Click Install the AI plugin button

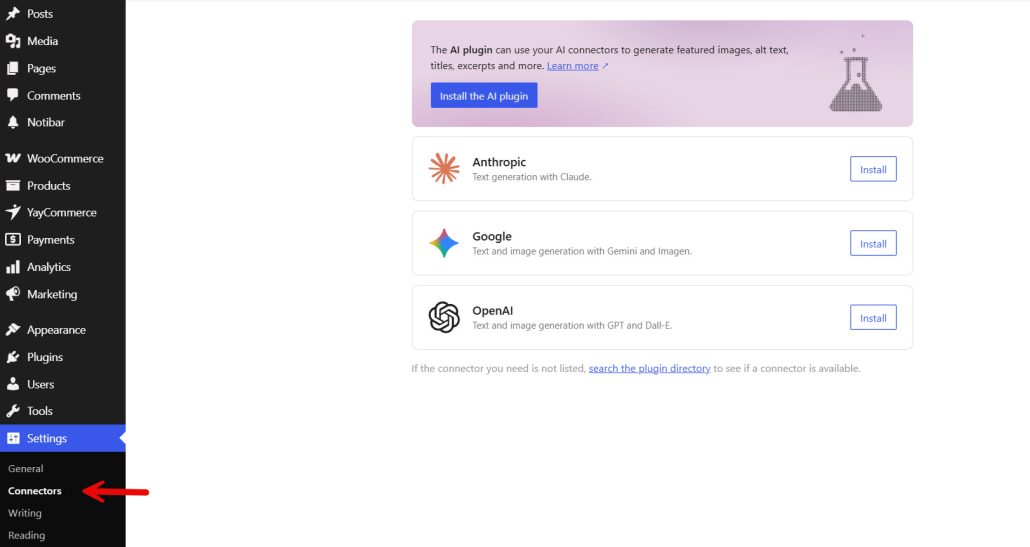pos(484,96)
